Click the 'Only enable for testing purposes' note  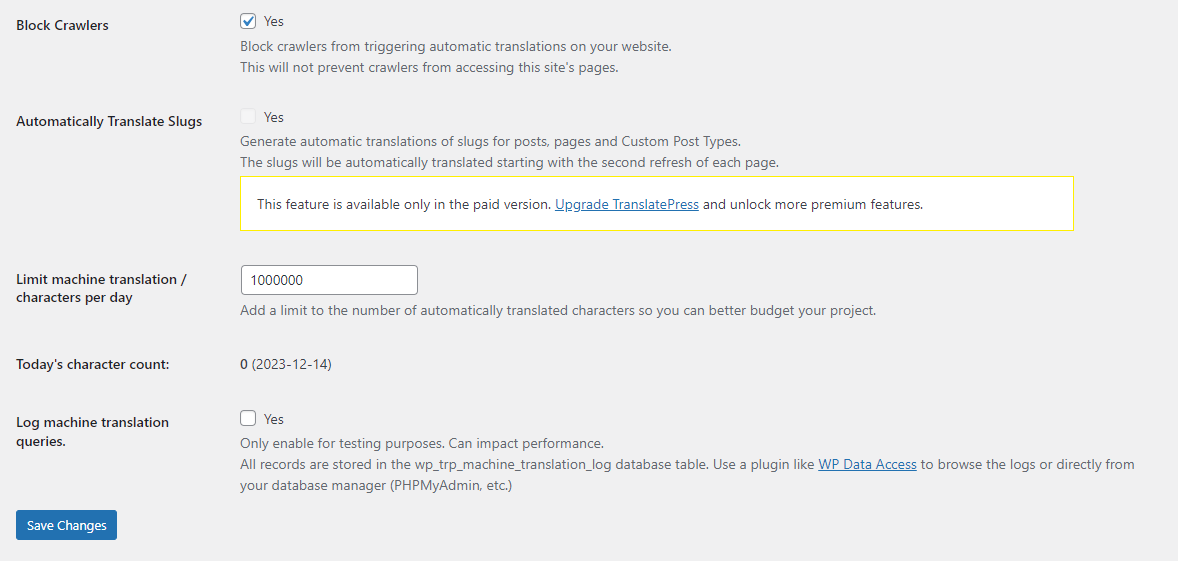tap(422, 443)
